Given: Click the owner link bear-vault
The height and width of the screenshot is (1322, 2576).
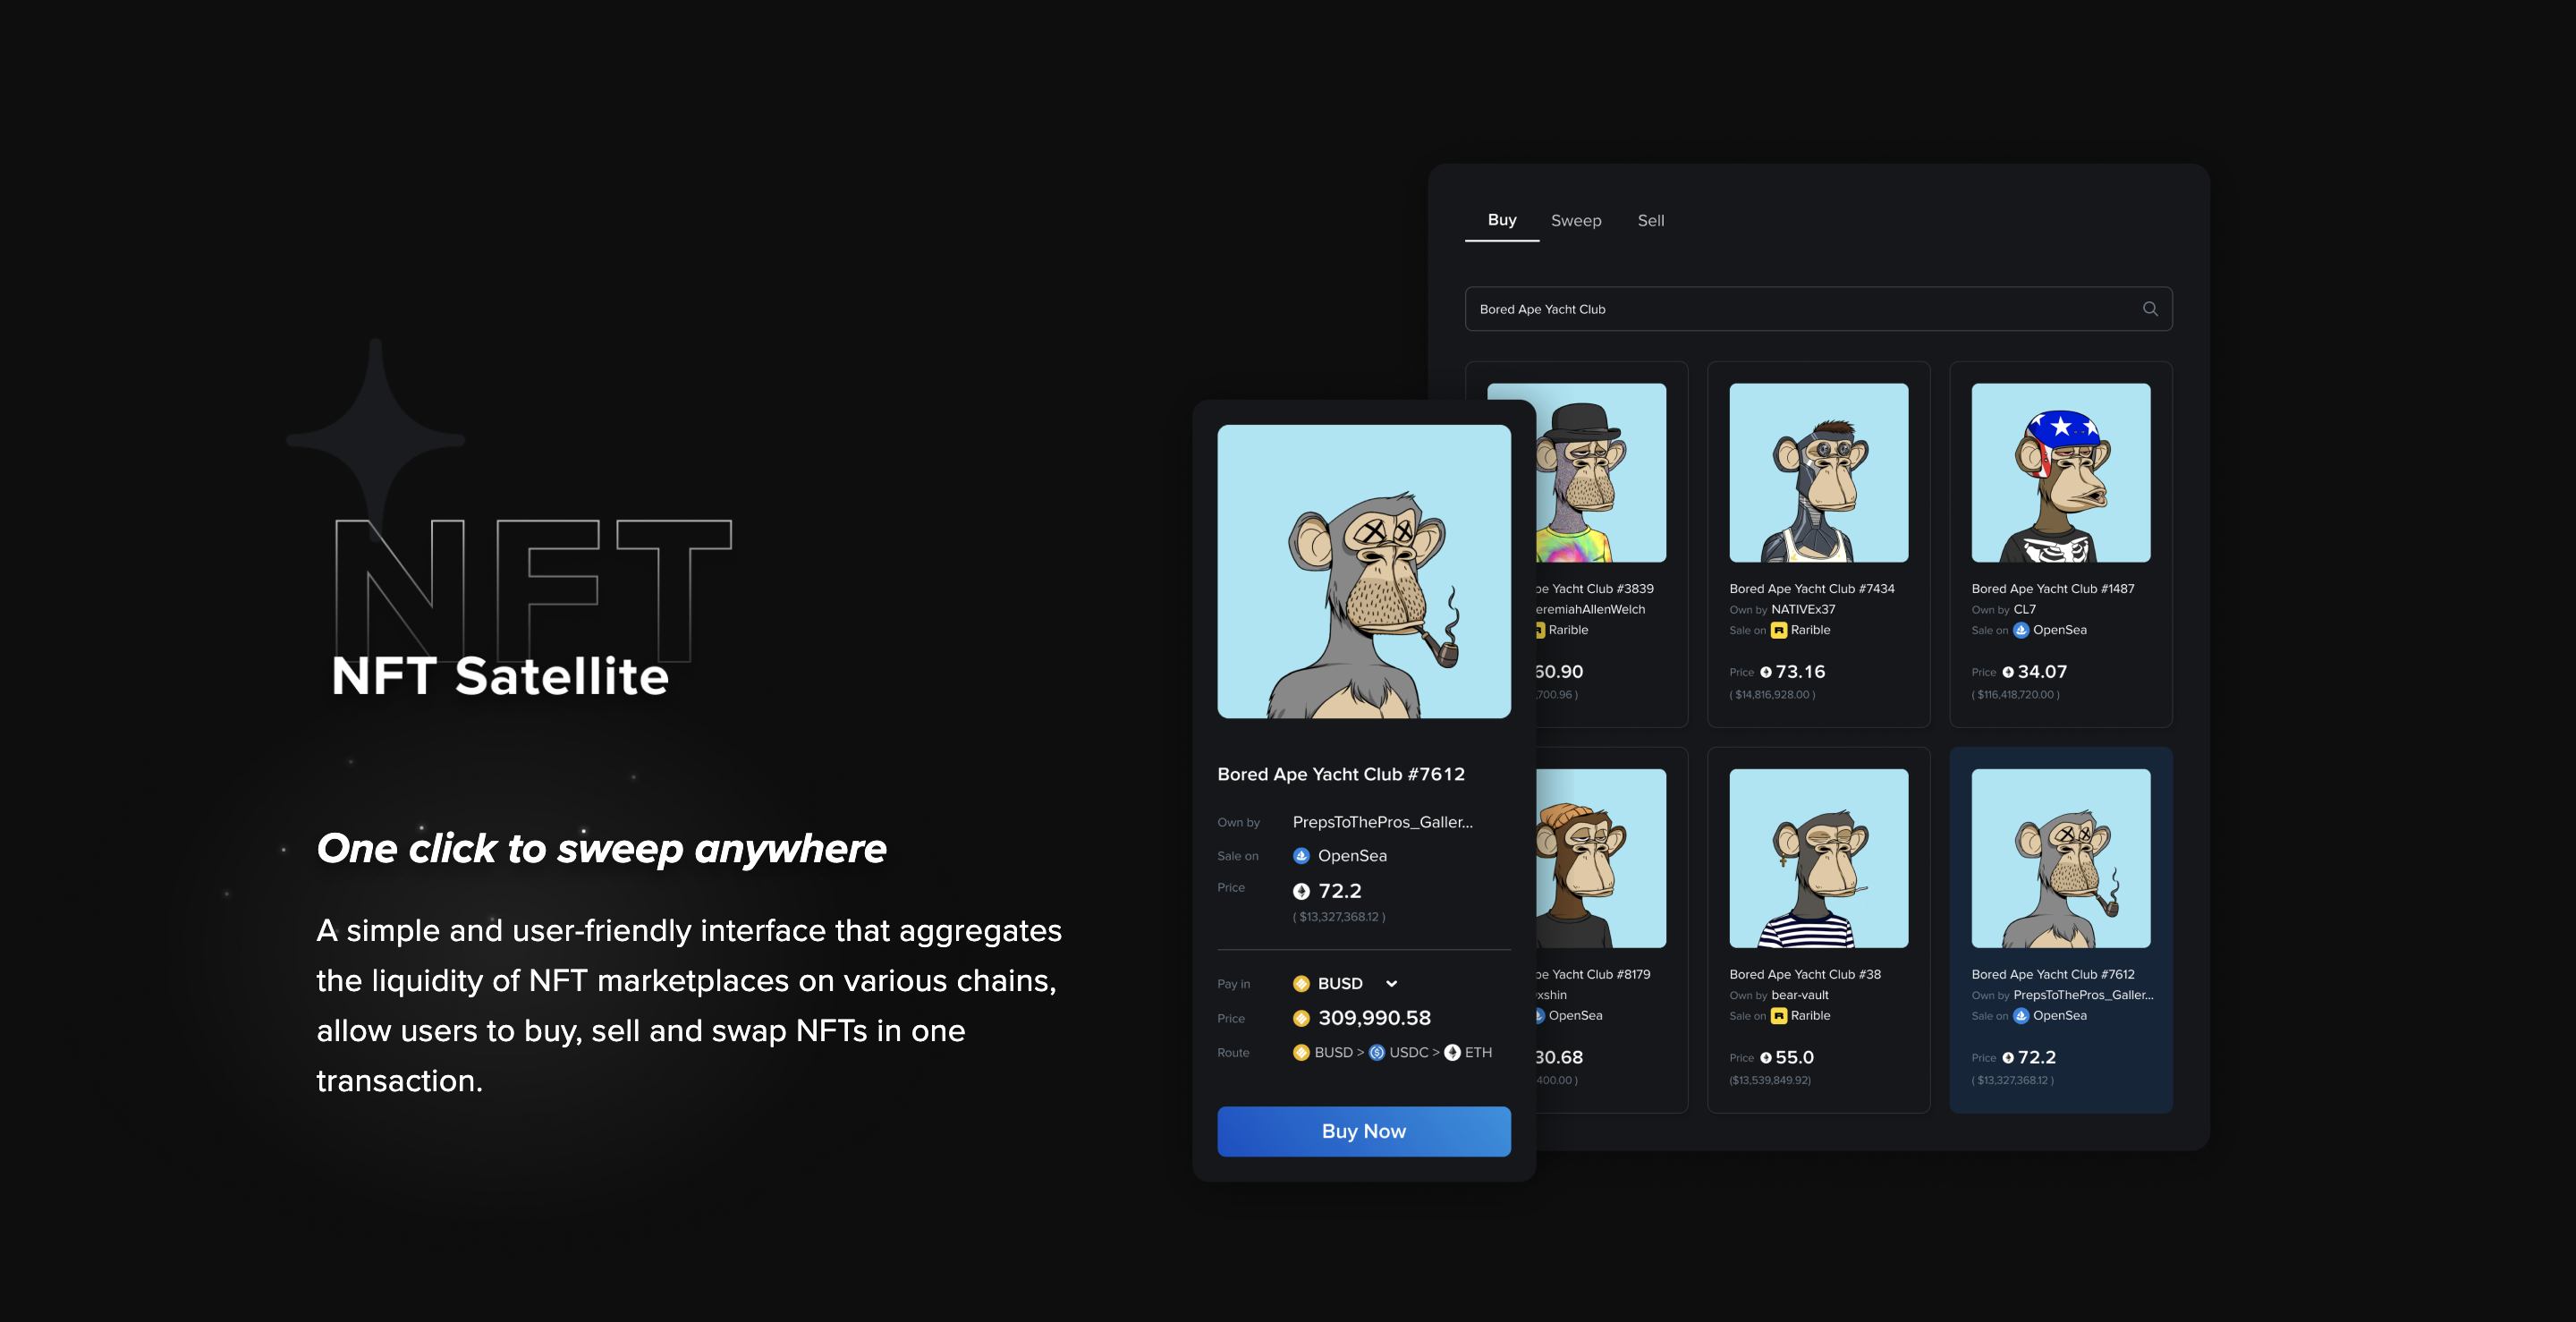Looking at the screenshot, I should [x=1799, y=995].
